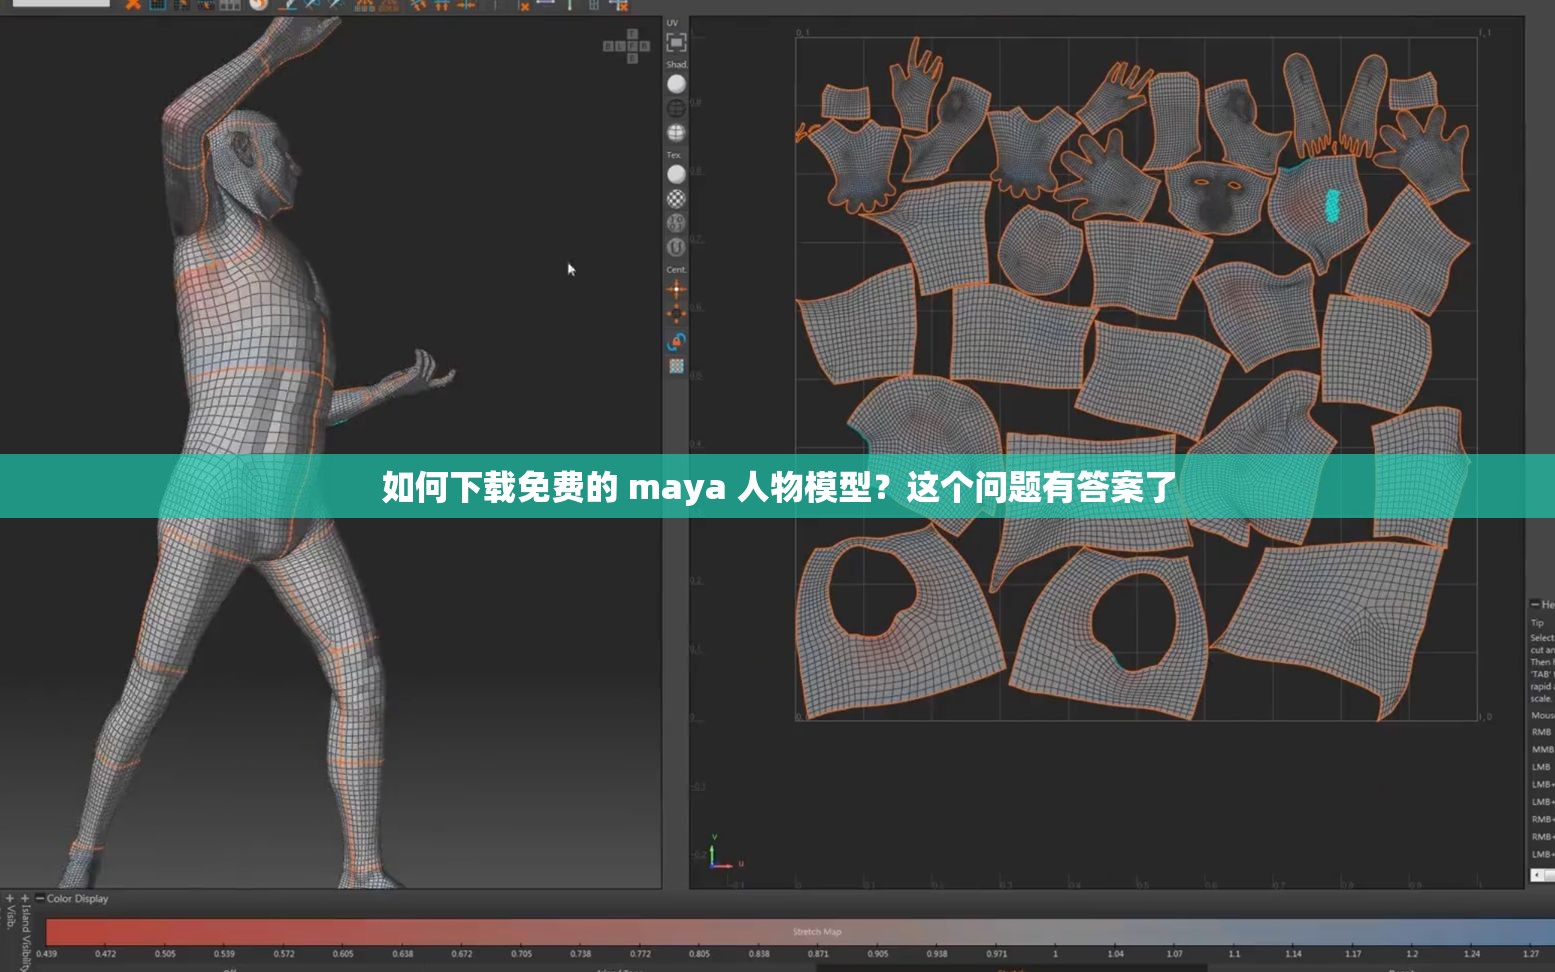Click the F face of the view cube

633,46
